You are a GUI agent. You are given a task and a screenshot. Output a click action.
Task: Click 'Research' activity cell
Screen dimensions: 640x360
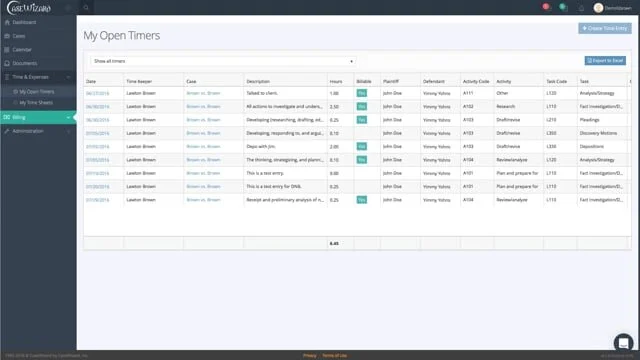click(x=506, y=107)
